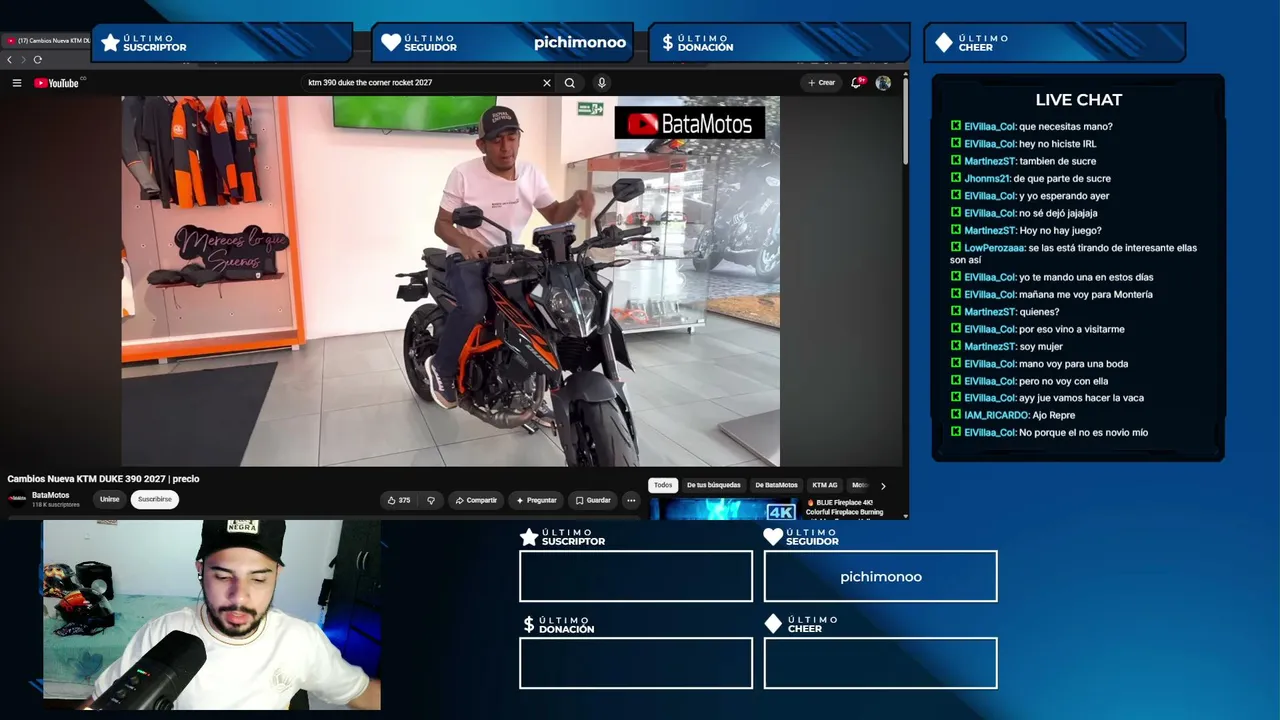Open the YouTube hamburger guide menu
The image size is (1280, 720).
point(17,83)
